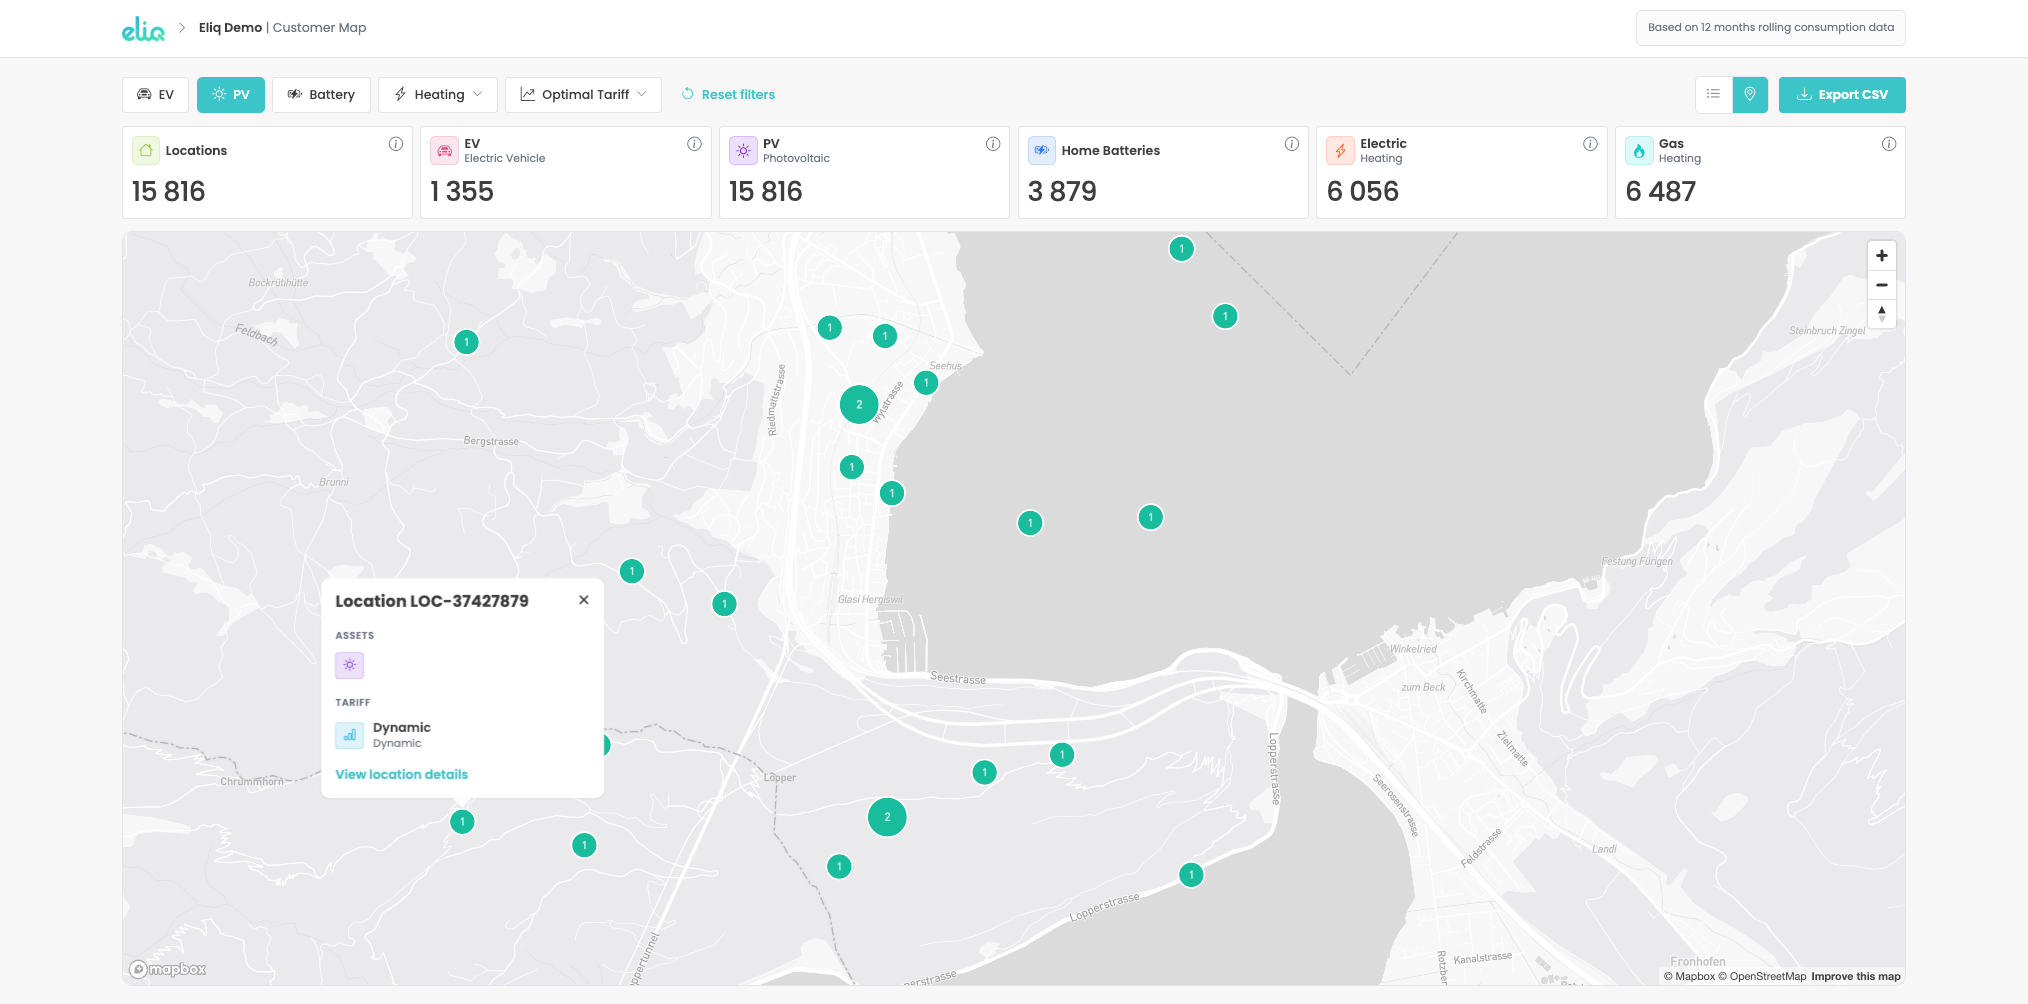Click the EV count 1 355
2028x1004 pixels.
(462, 191)
